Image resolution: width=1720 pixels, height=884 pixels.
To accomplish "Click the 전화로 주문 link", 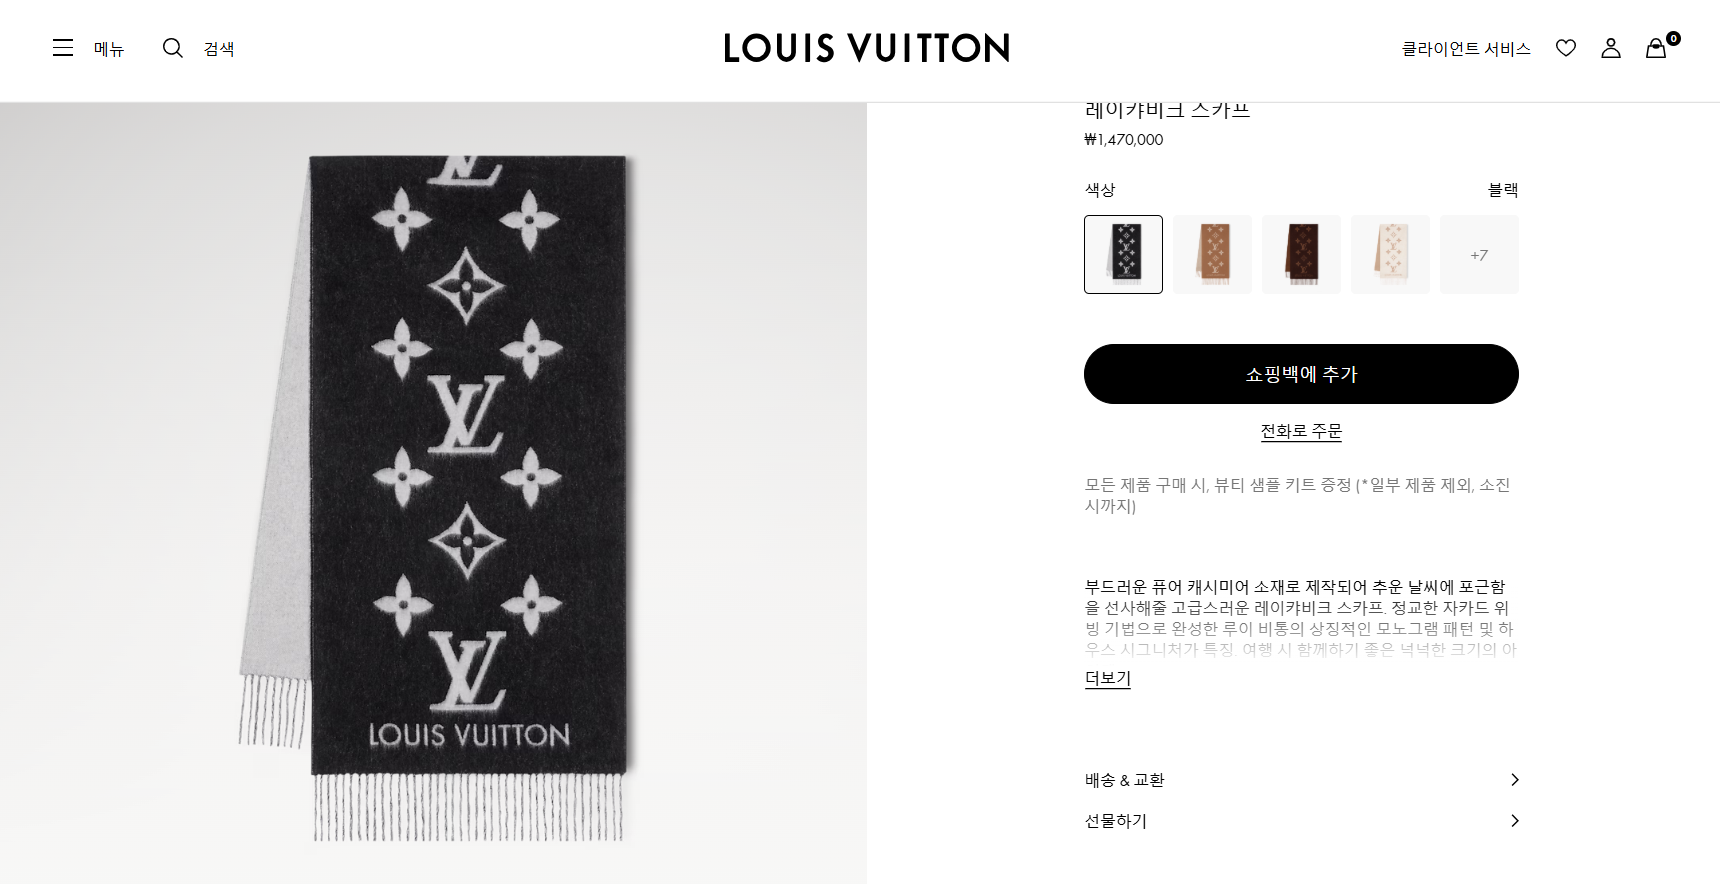I will (1301, 431).
